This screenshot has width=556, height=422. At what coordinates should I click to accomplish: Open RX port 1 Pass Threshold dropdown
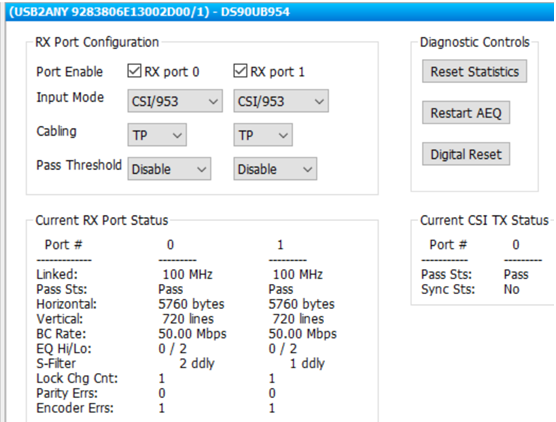[x=275, y=169]
